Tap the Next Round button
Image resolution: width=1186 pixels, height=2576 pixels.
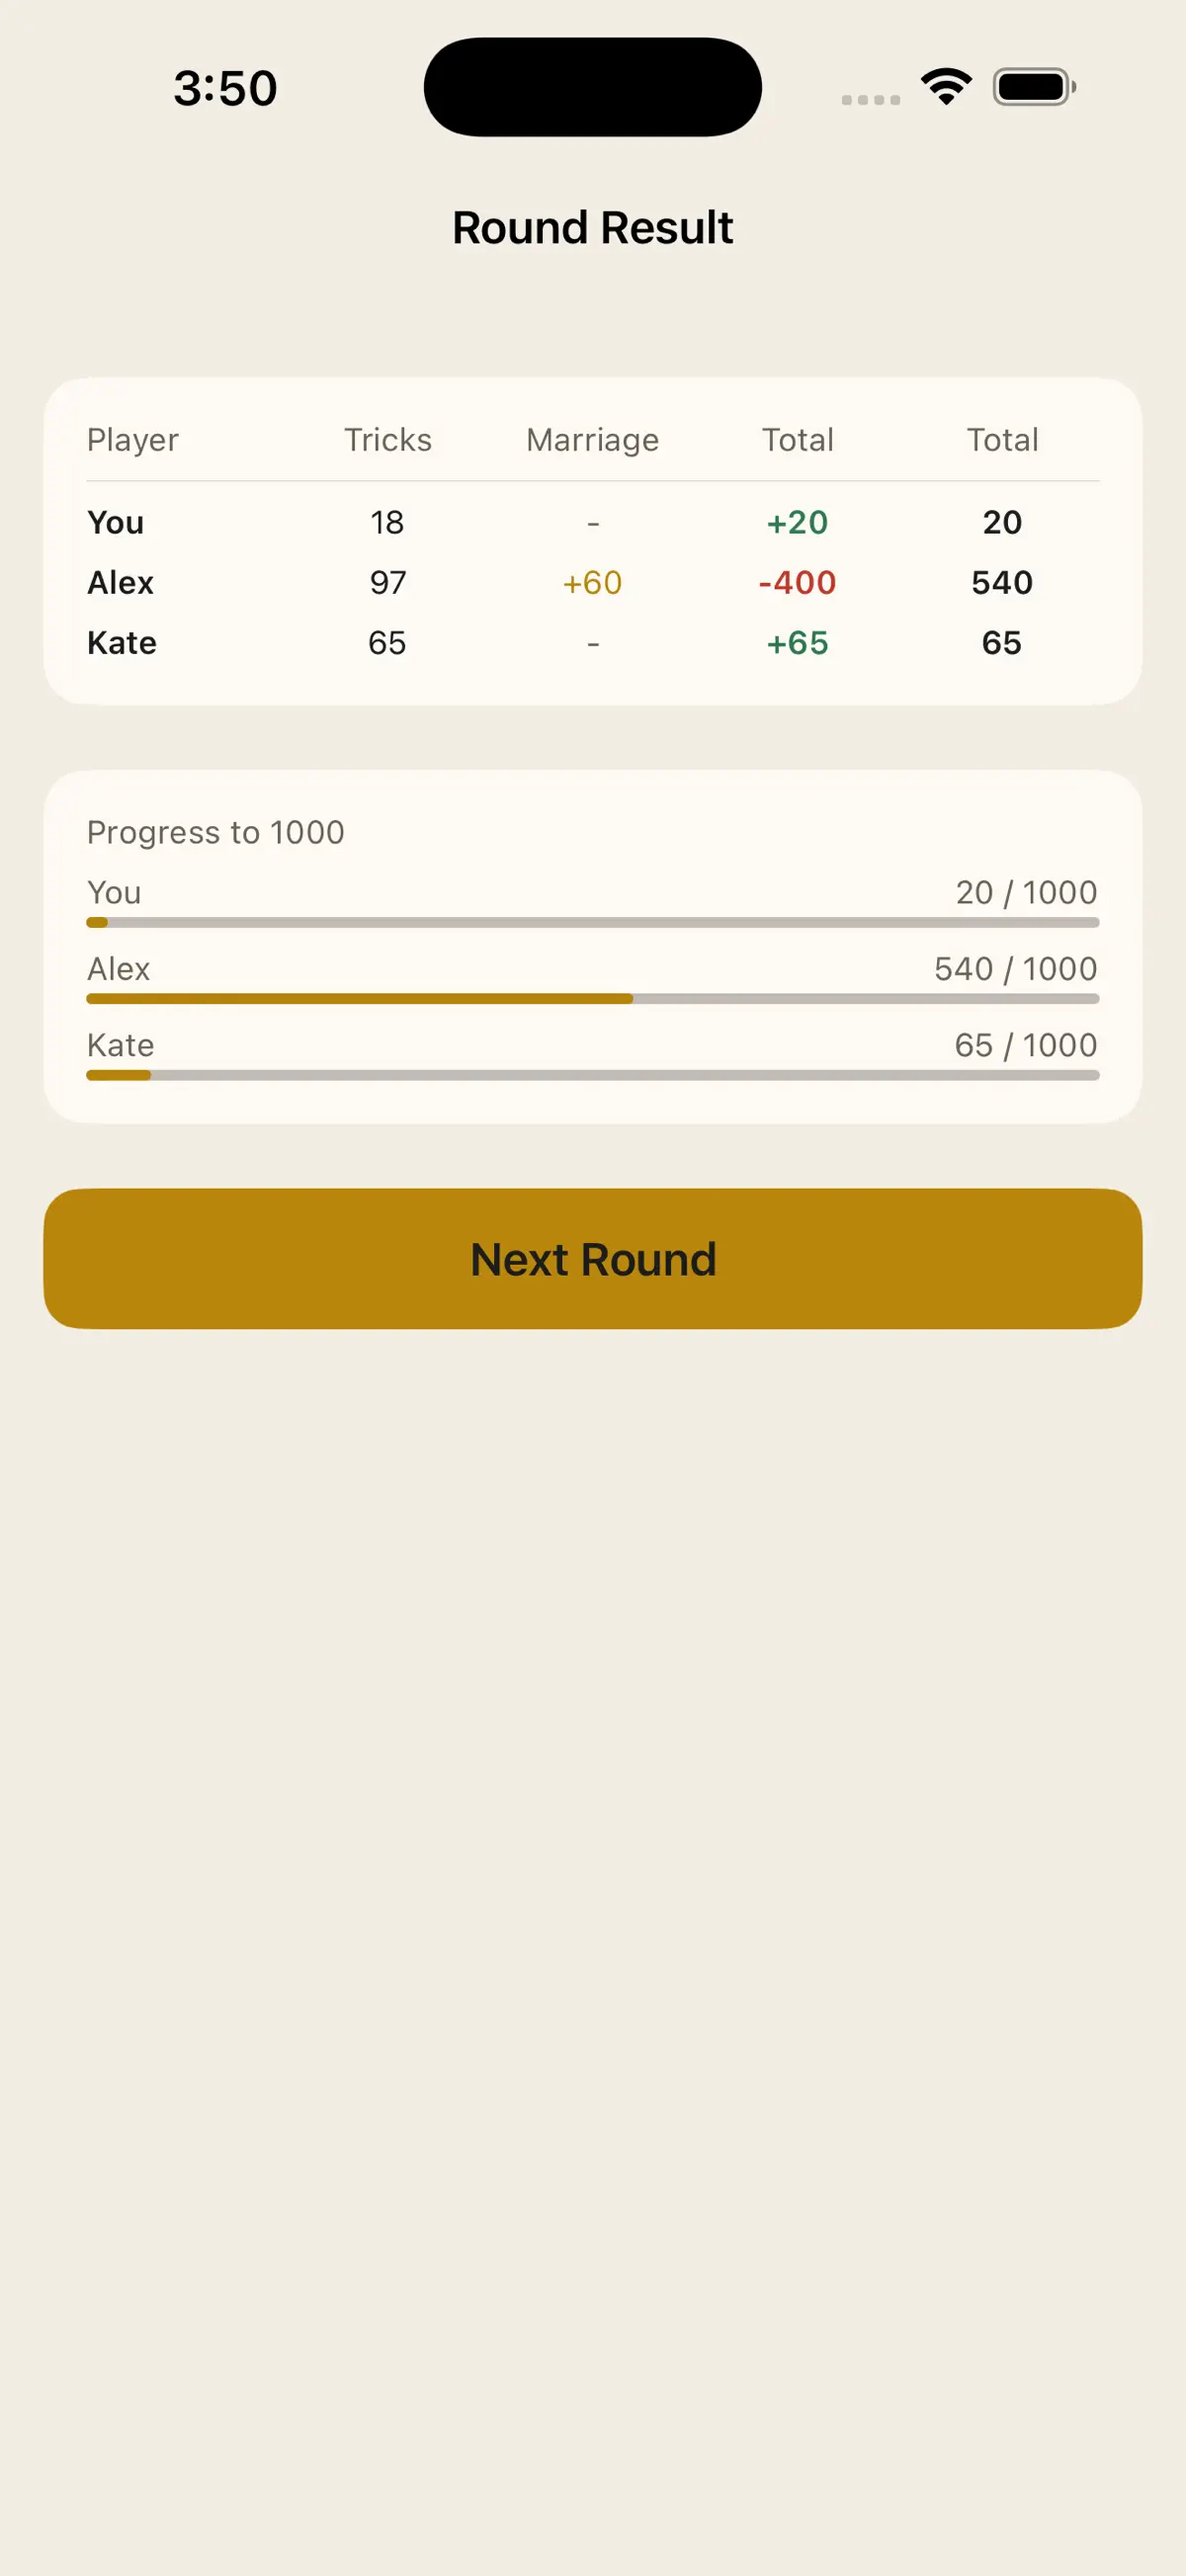click(x=593, y=1258)
